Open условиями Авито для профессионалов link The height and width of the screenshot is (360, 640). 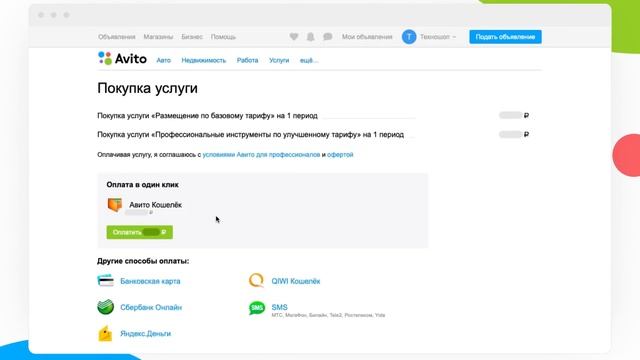click(x=261, y=155)
